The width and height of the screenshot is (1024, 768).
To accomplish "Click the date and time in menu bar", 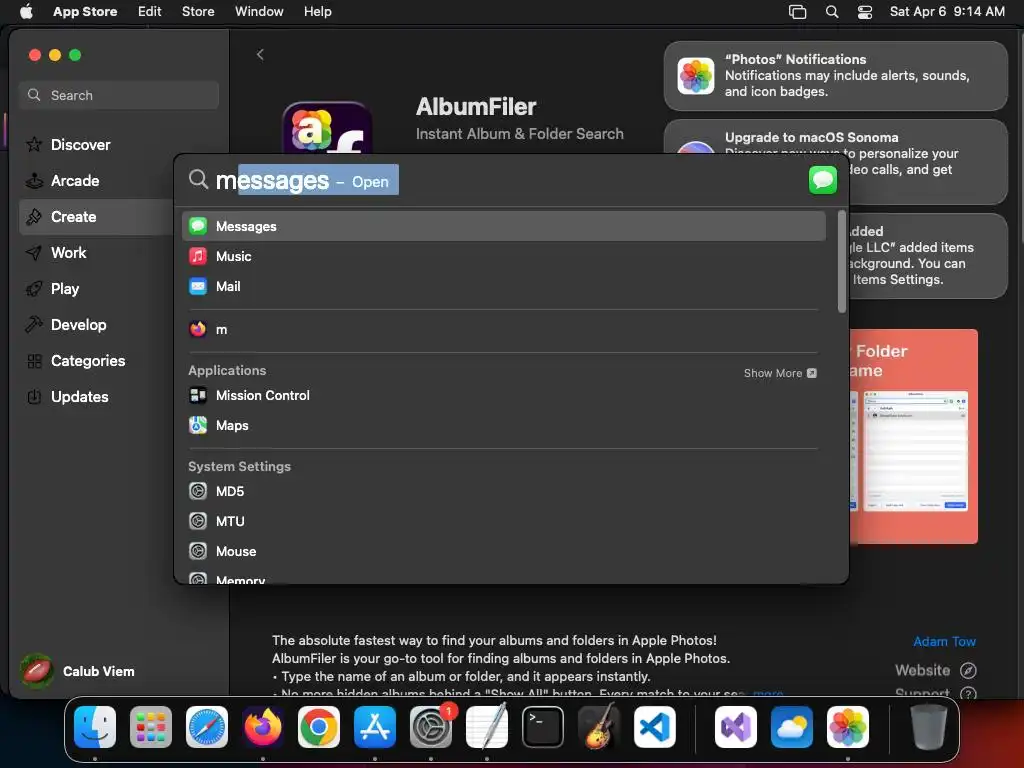I will point(947,12).
